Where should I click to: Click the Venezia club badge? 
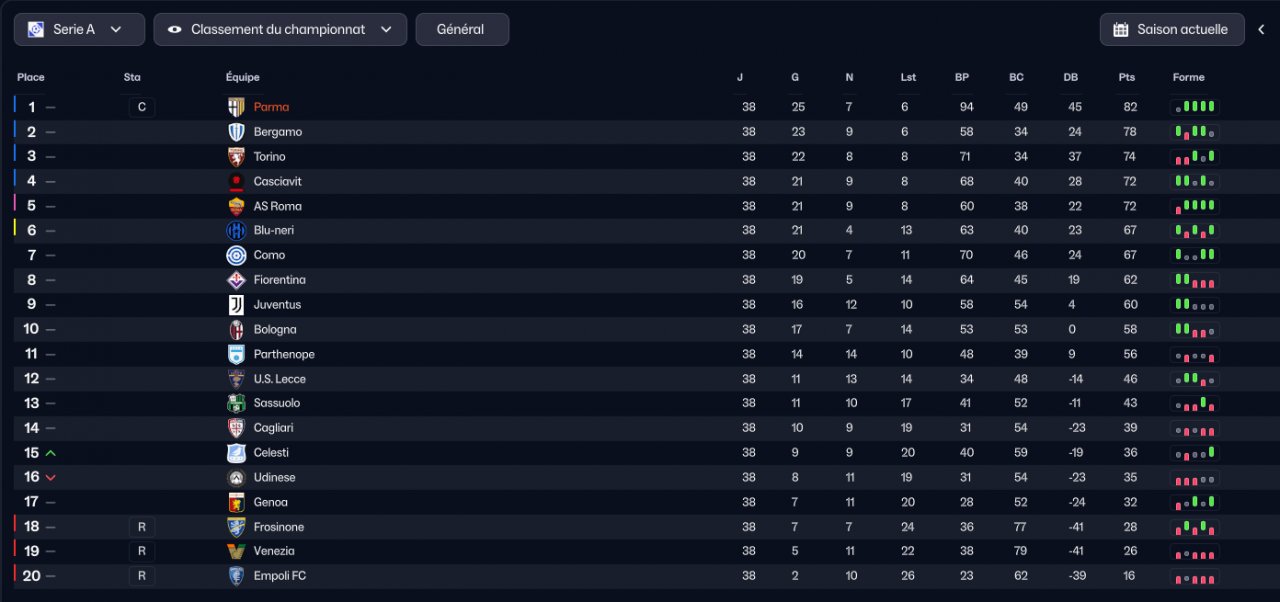[236, 551]
